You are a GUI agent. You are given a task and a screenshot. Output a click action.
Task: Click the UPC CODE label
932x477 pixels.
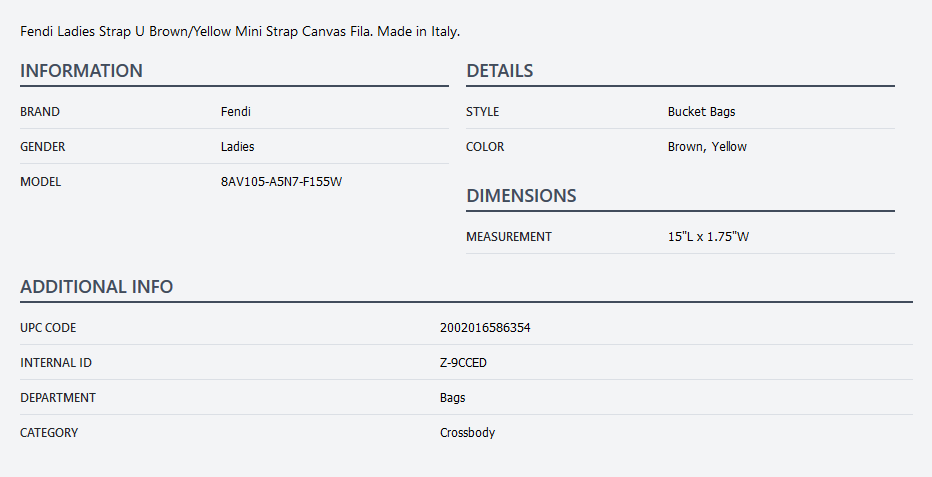point(48,328)
